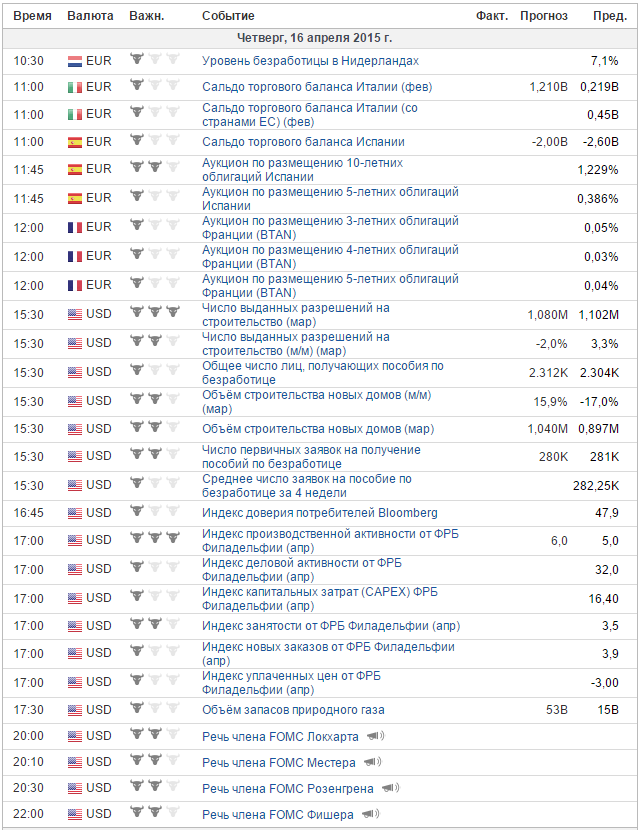Viewport: 641px width, 830px height.
Task: Click importance bulls in Уровень безработицы в Нидерландах row
Action: click(155, 59)
